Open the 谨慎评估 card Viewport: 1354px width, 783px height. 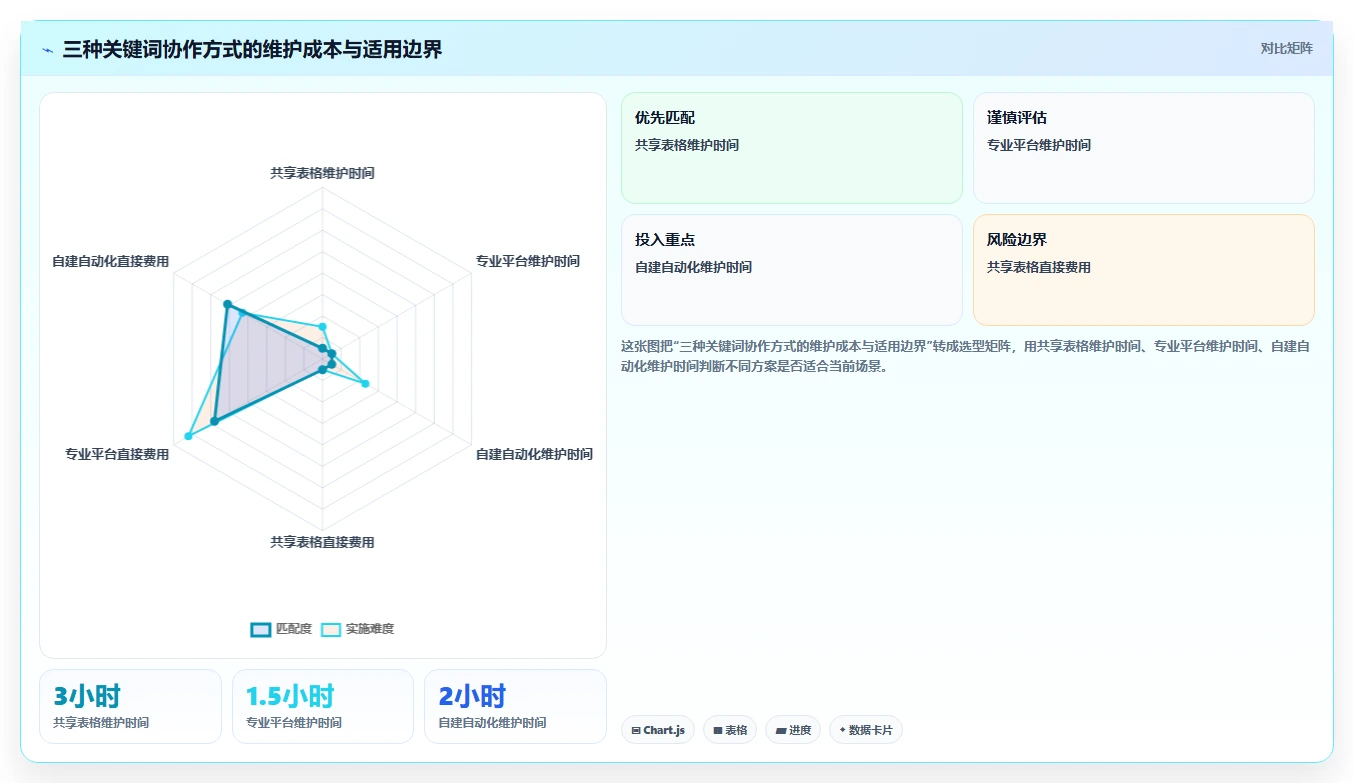point(1144,148)
